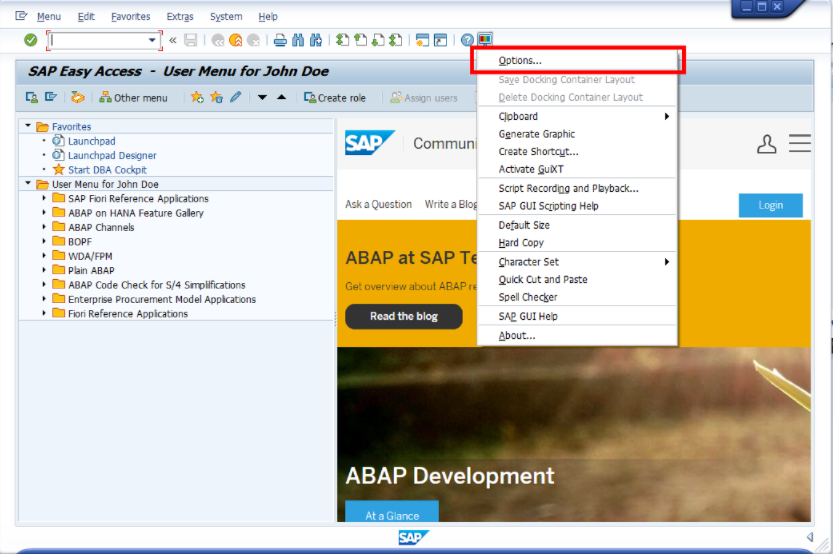This screenshot has width=833, height=554.
Task: Expand the WDA/FPM folder
Action: click(44, 255)
